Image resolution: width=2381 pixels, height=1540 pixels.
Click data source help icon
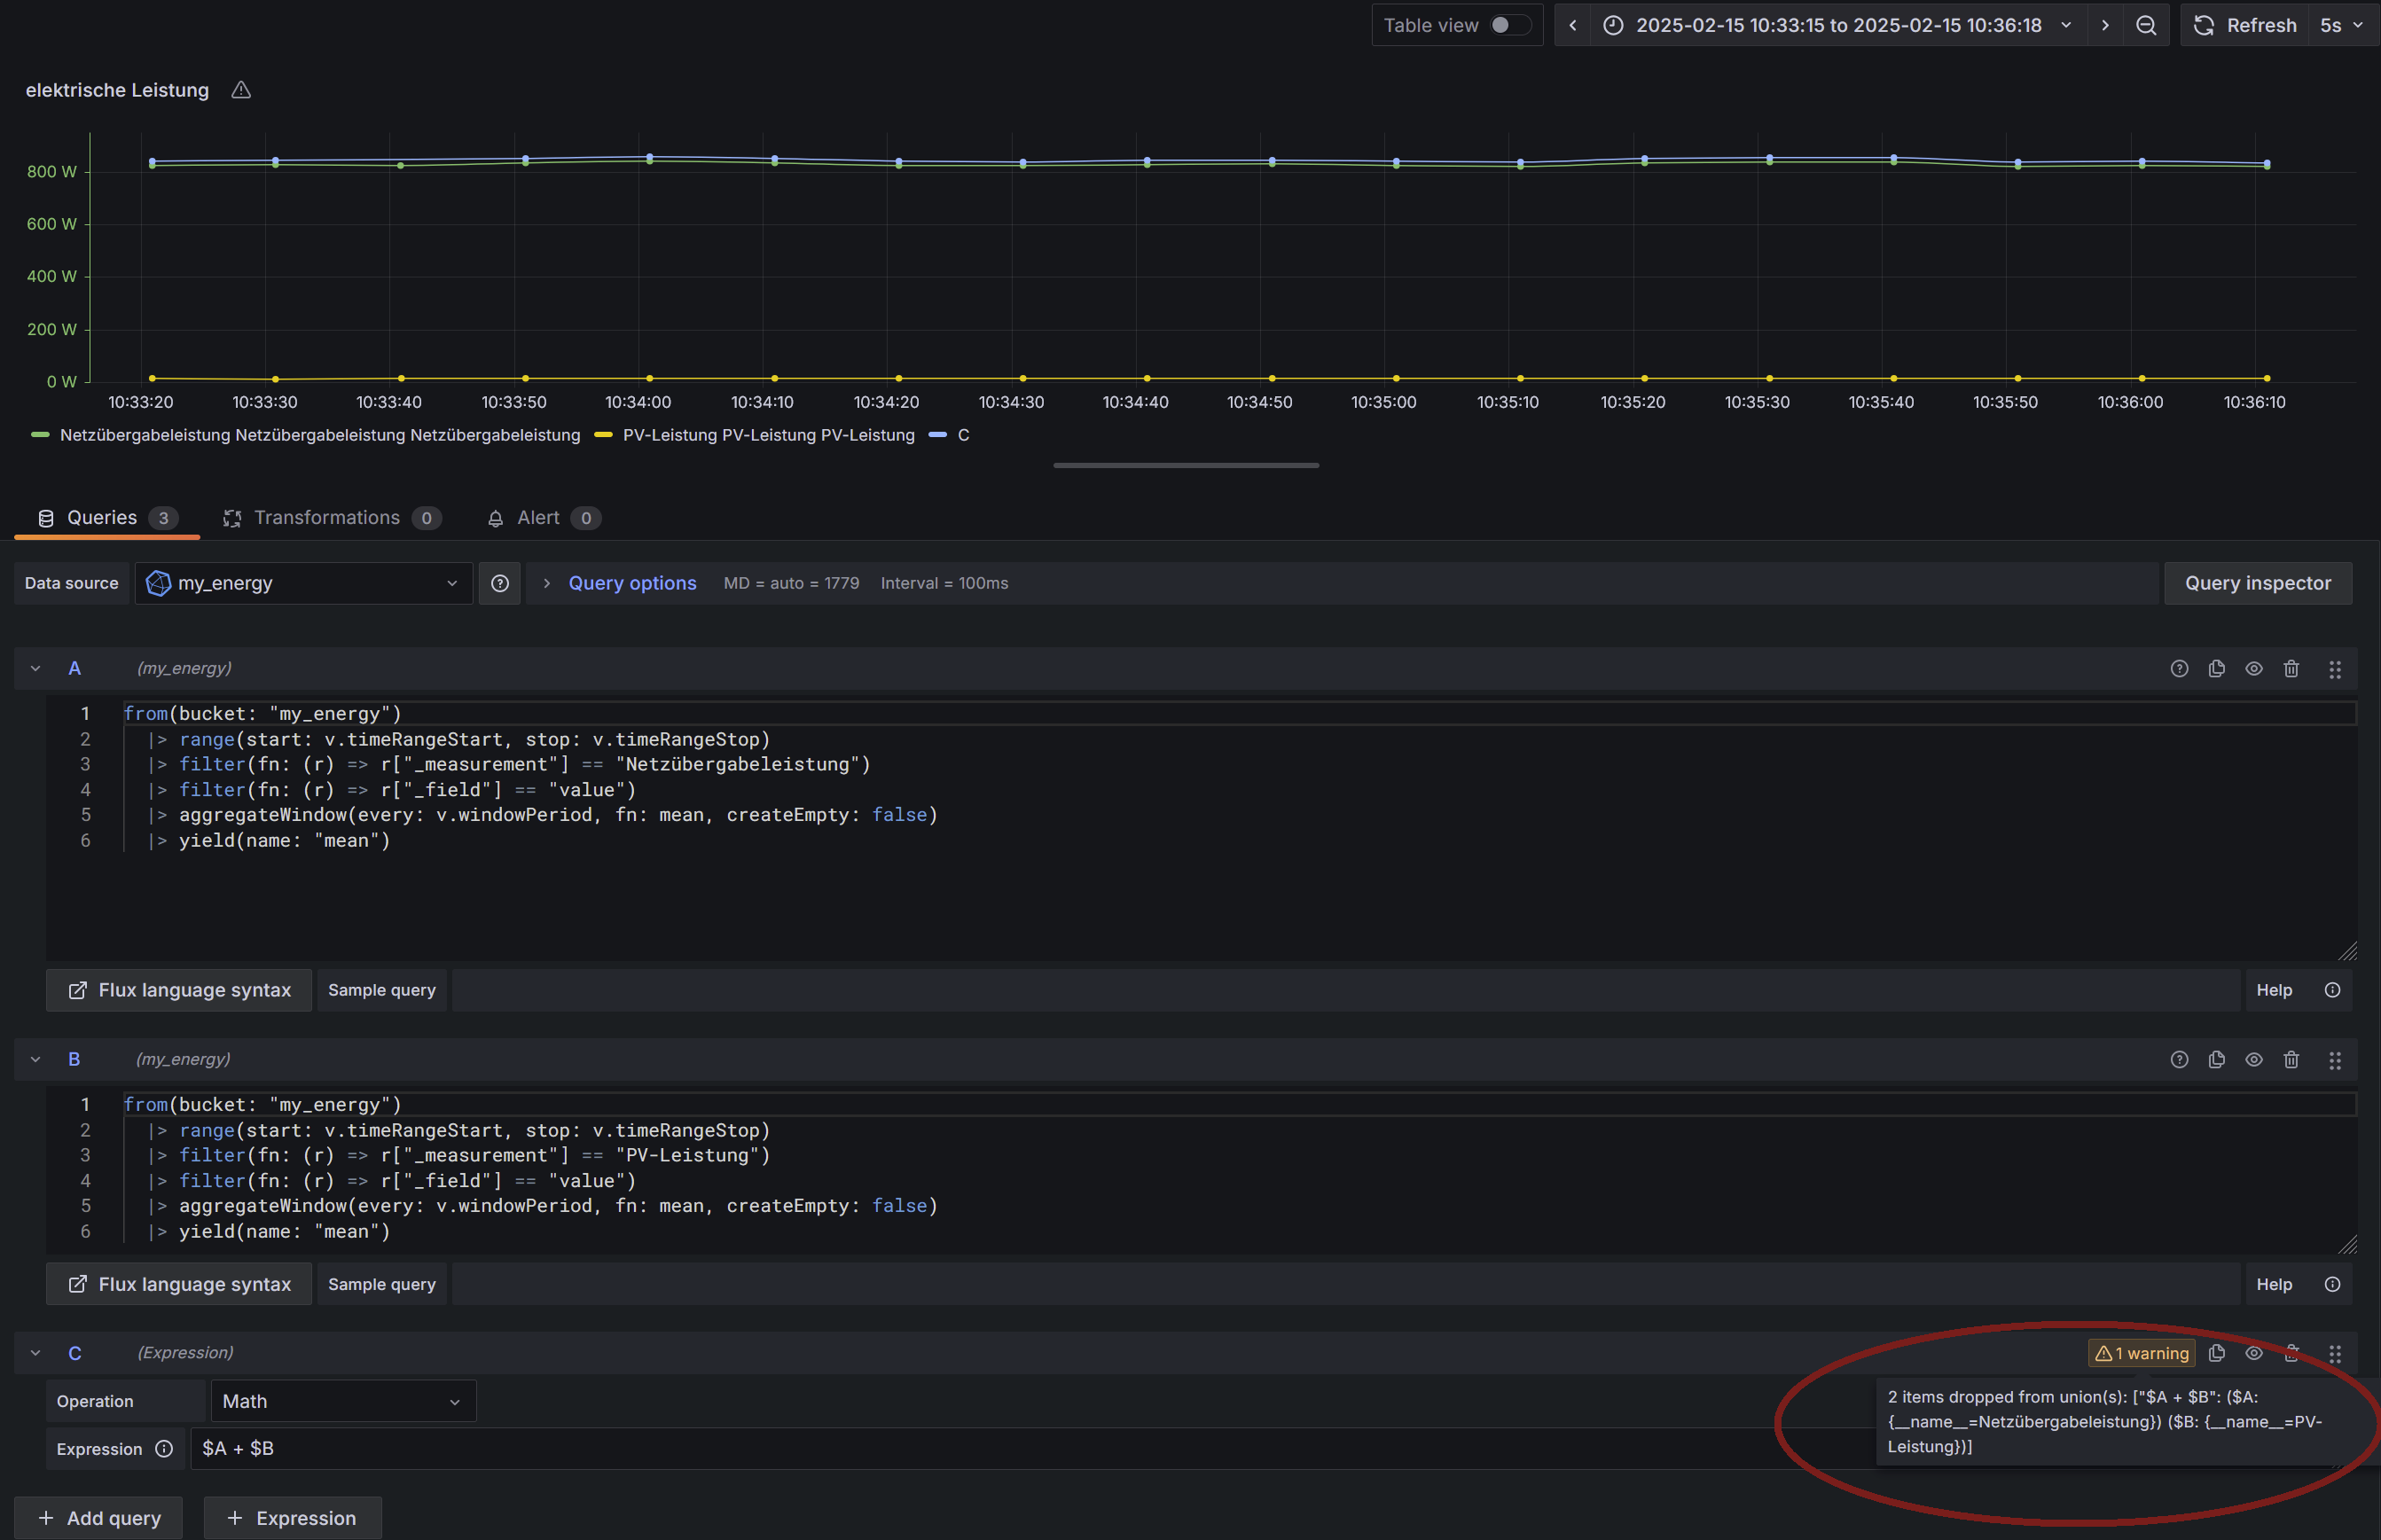point(500,583)
